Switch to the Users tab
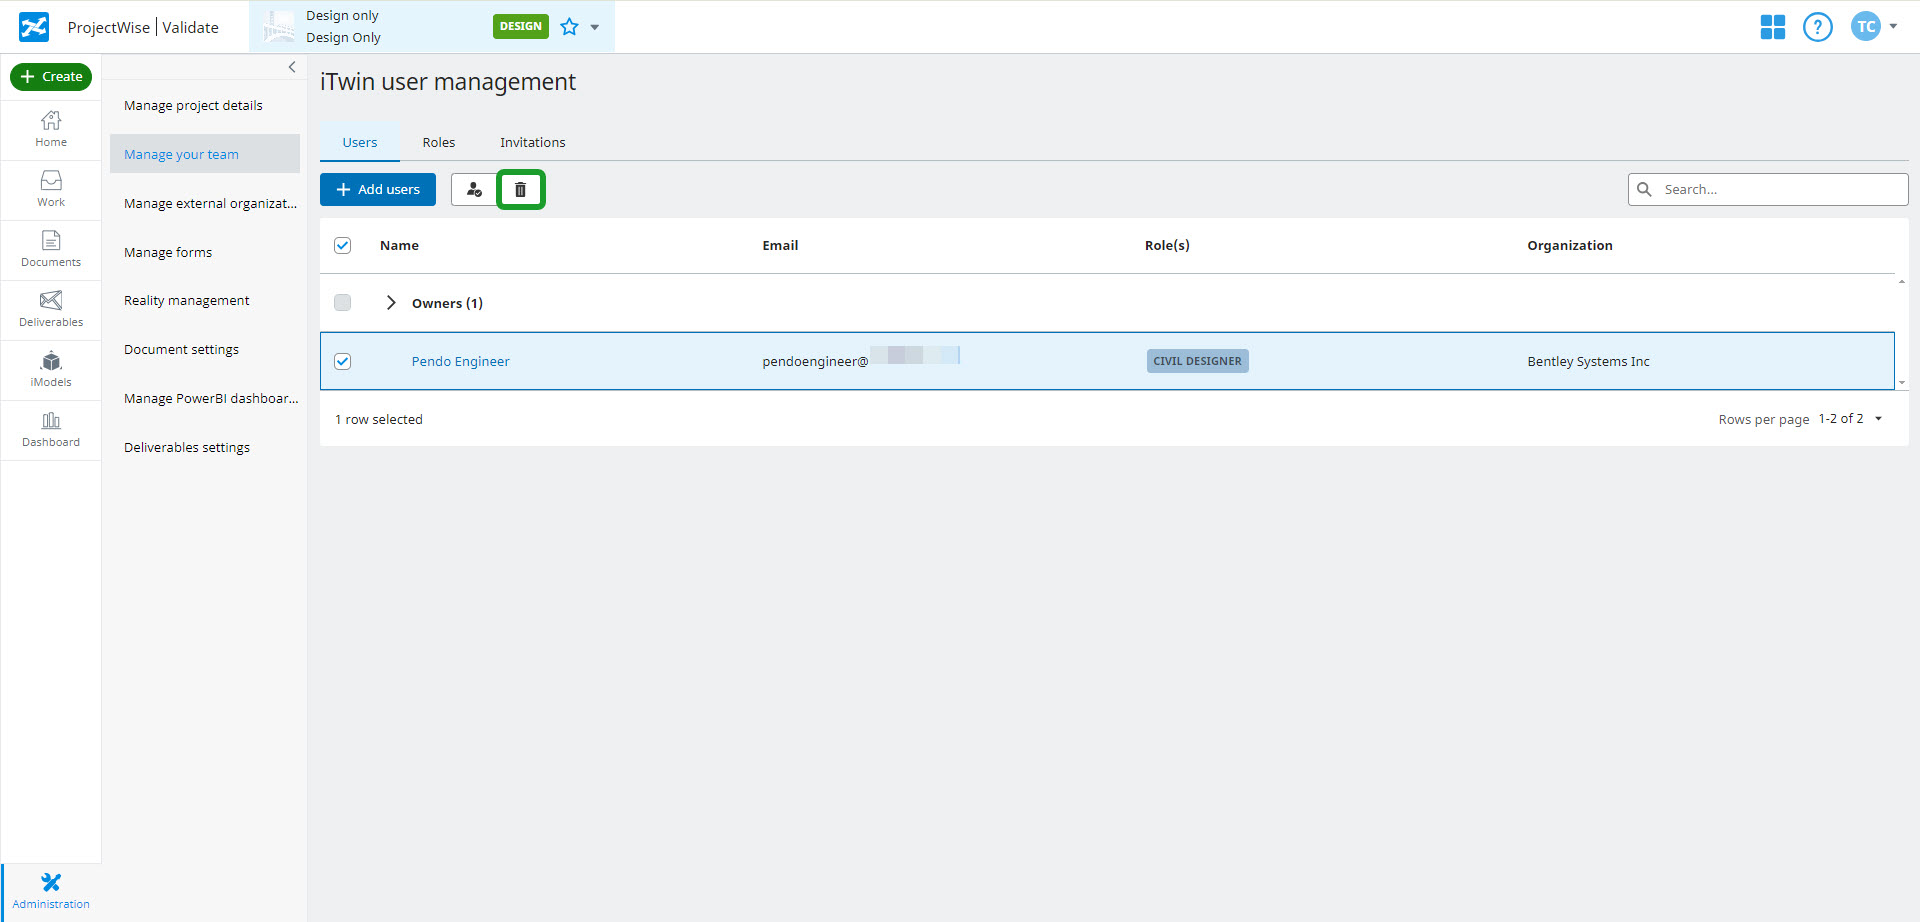 pyautogui.click(x=360, y=142)
